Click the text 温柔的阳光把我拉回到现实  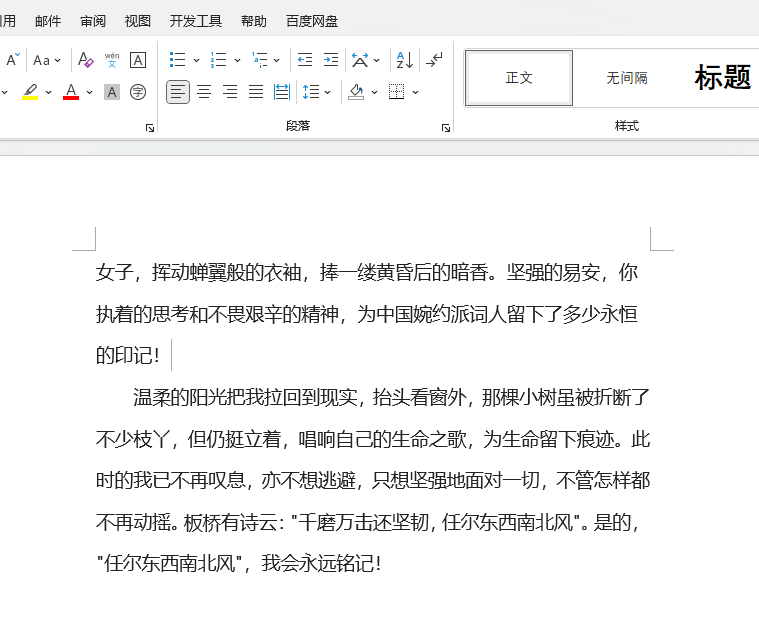pyautogui.click(x=245, y=397)
